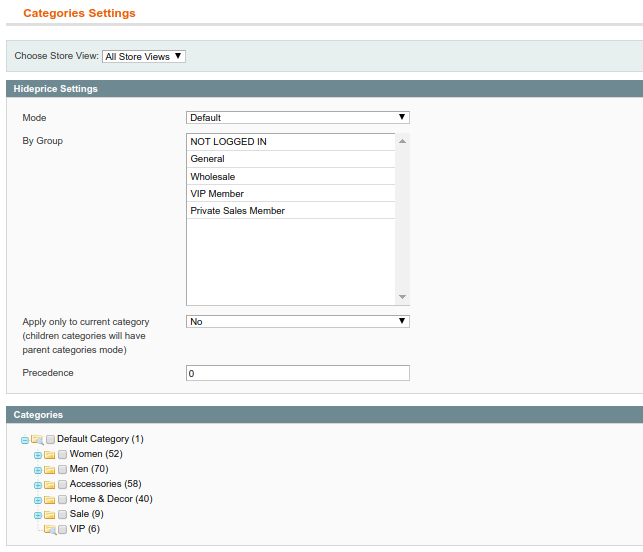643x552 pixels.
Task: Click the VIP category folder icon
Action: 49,530
